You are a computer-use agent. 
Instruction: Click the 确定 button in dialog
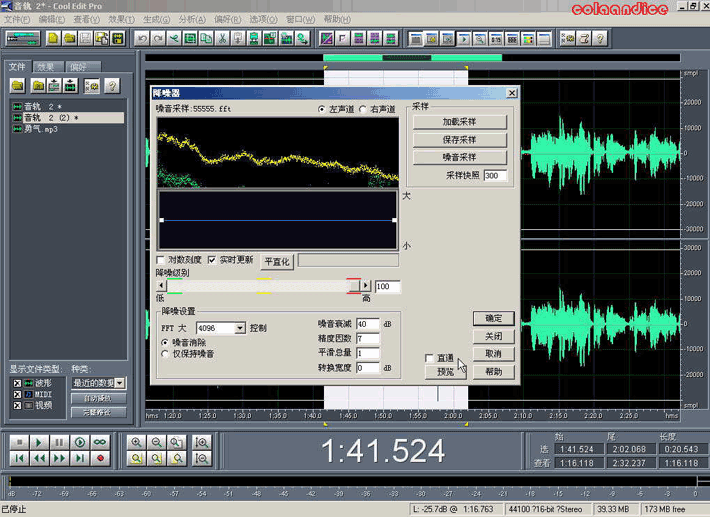[493, 318]
